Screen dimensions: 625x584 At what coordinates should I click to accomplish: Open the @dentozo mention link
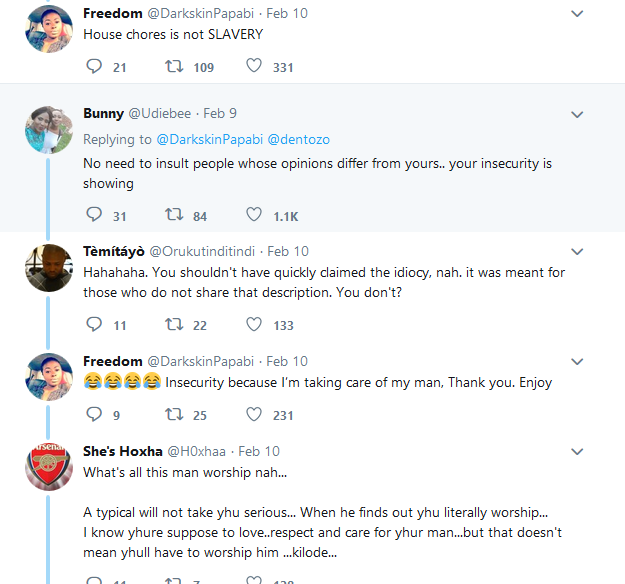299,139
